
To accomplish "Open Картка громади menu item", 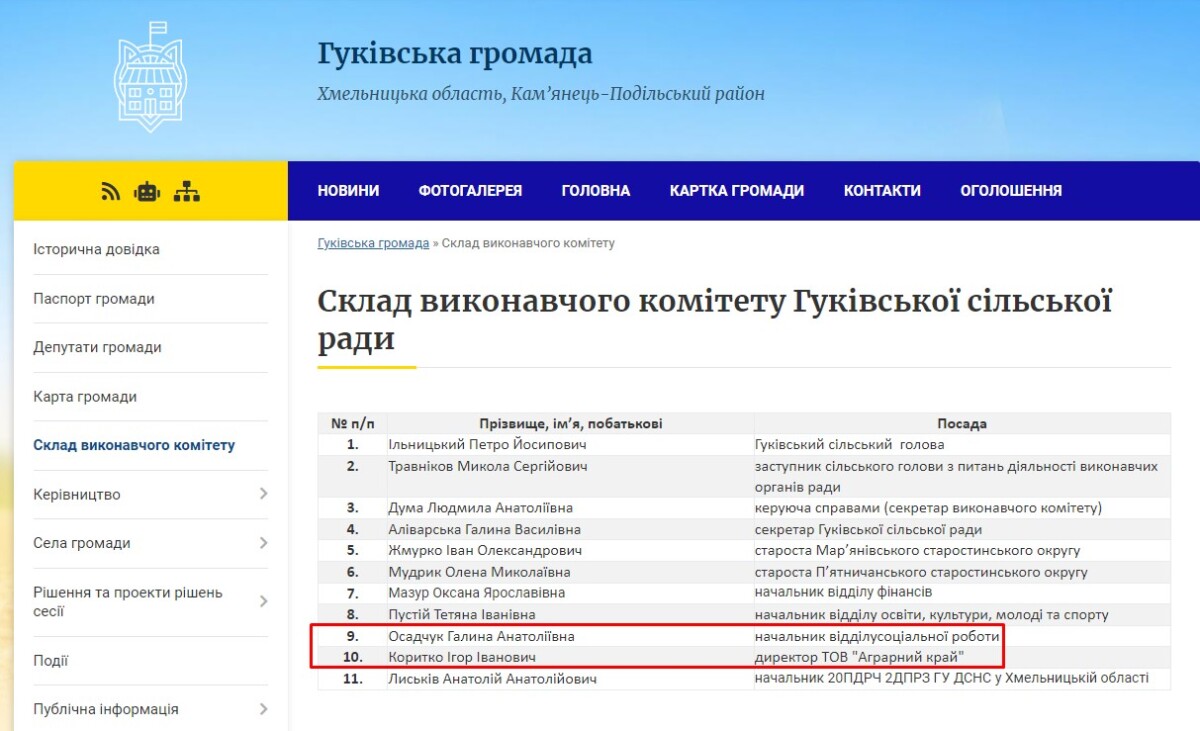I will tap(736, 191).
